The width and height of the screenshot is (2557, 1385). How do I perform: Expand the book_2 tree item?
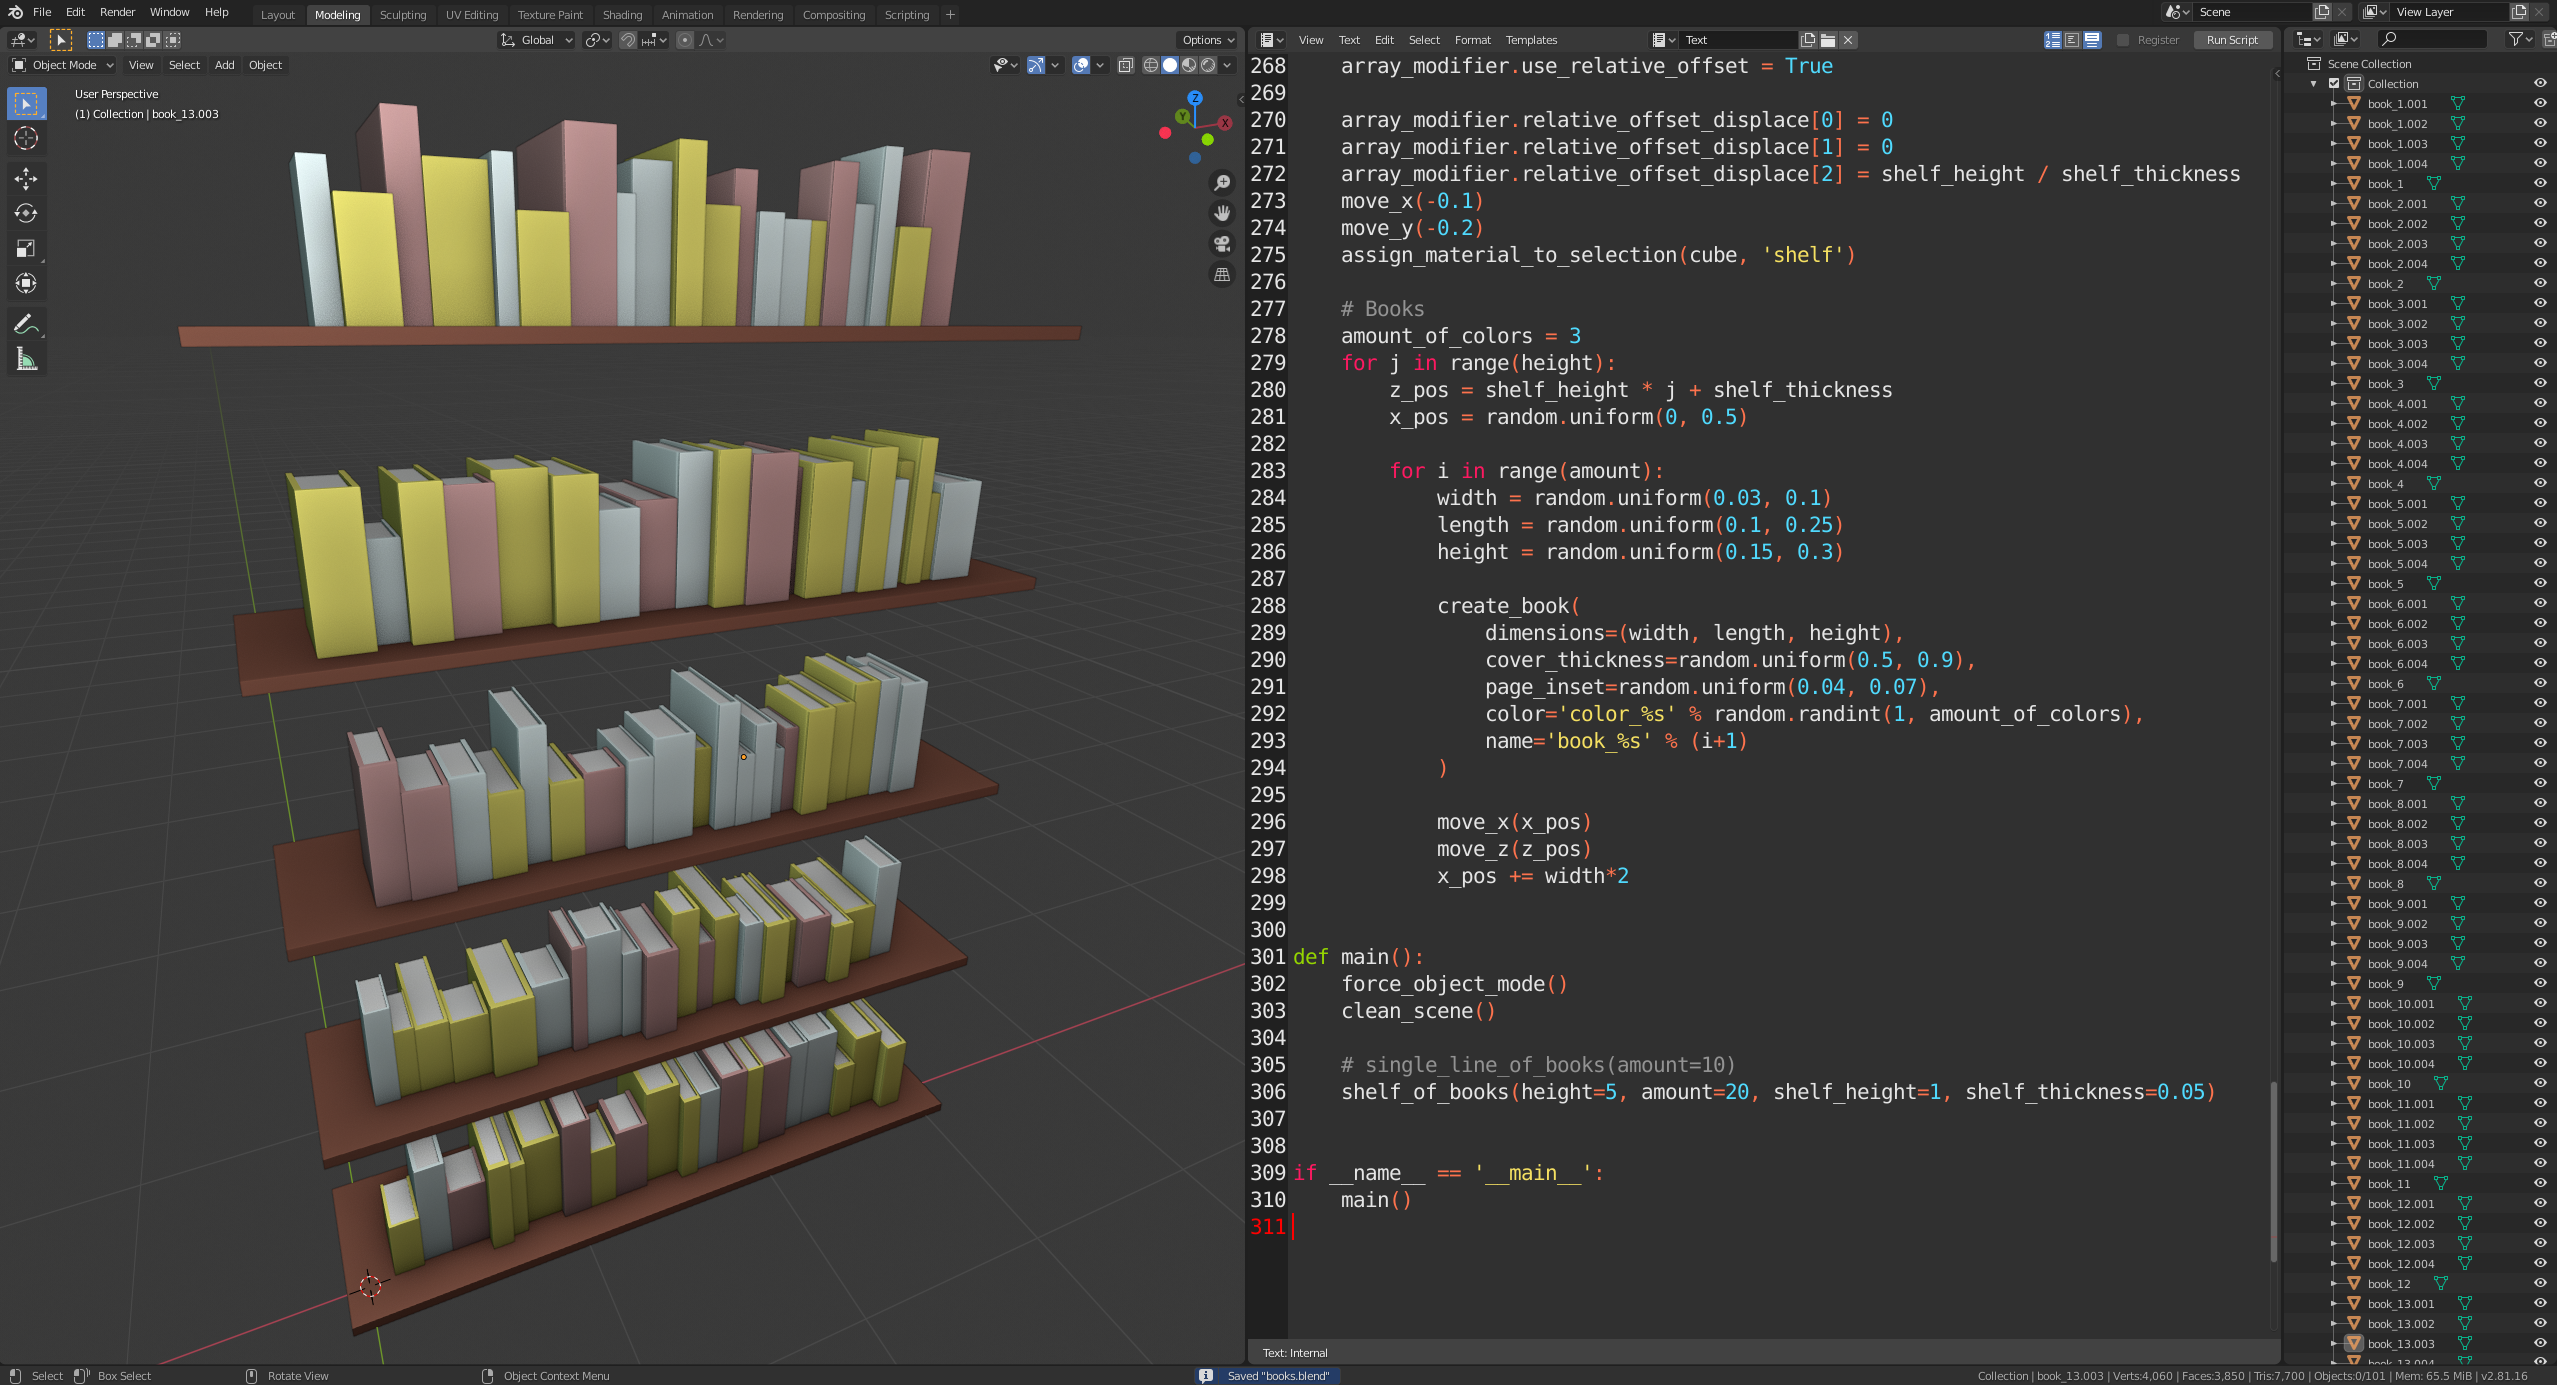(2333, 283)
